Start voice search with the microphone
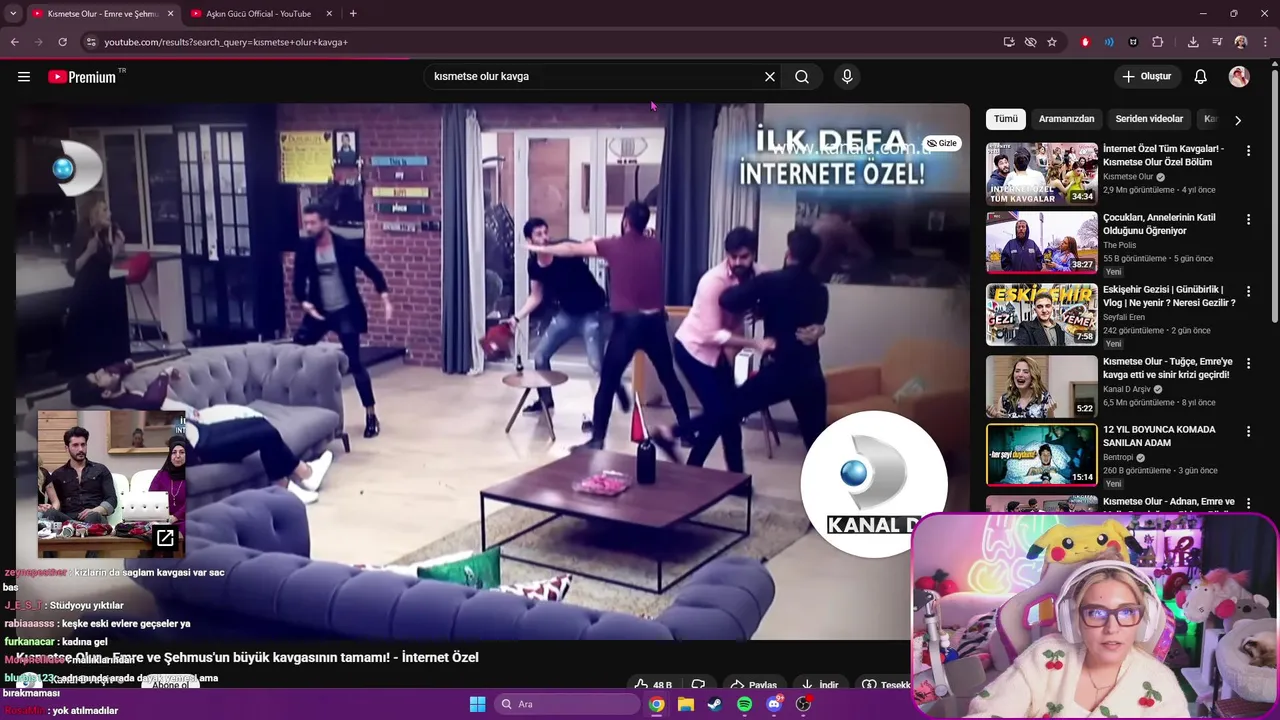1280x720 pixels. point(847,77)
